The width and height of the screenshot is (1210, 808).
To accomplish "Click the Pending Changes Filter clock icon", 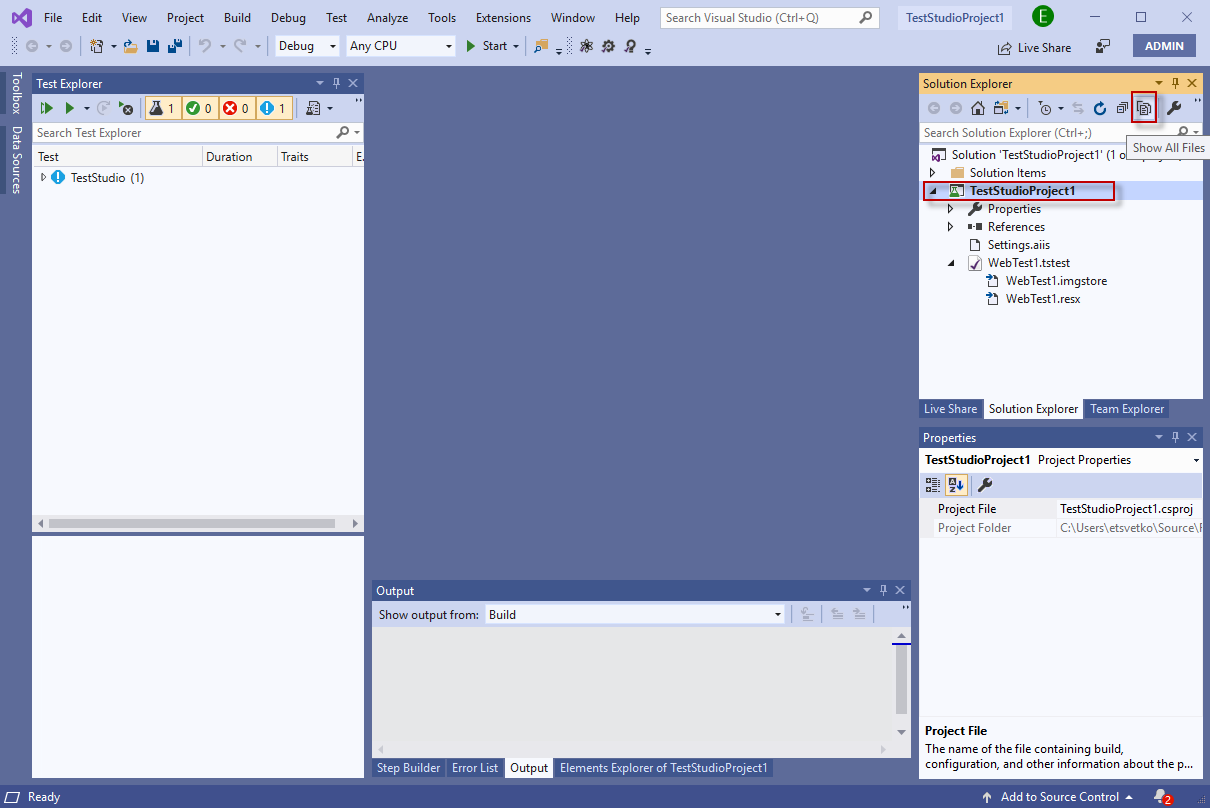I will click(x=1044, y=108).
